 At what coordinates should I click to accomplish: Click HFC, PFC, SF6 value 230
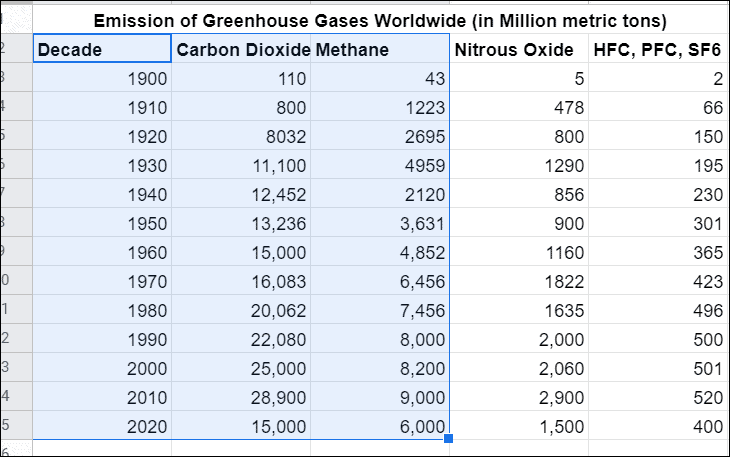click(658, 194)
